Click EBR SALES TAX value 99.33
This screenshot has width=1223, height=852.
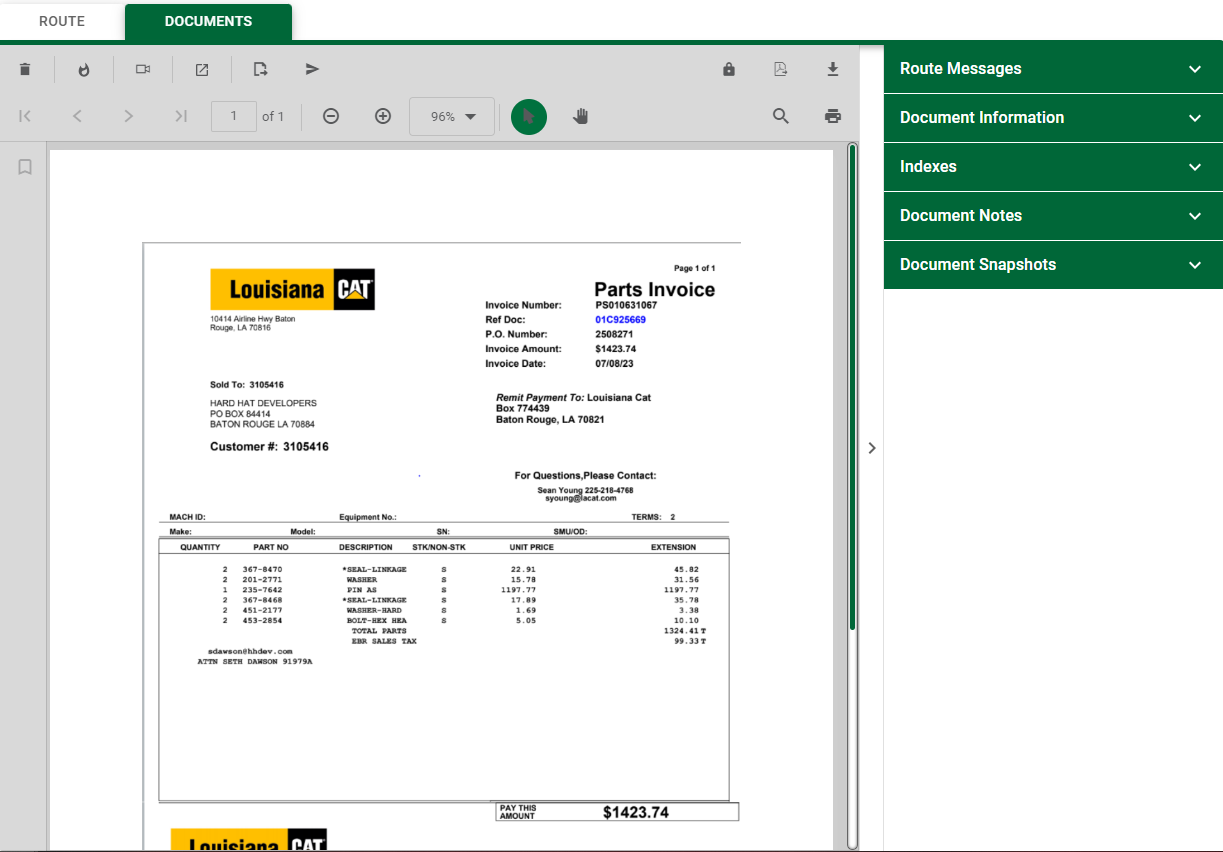(x=690, y=641)
